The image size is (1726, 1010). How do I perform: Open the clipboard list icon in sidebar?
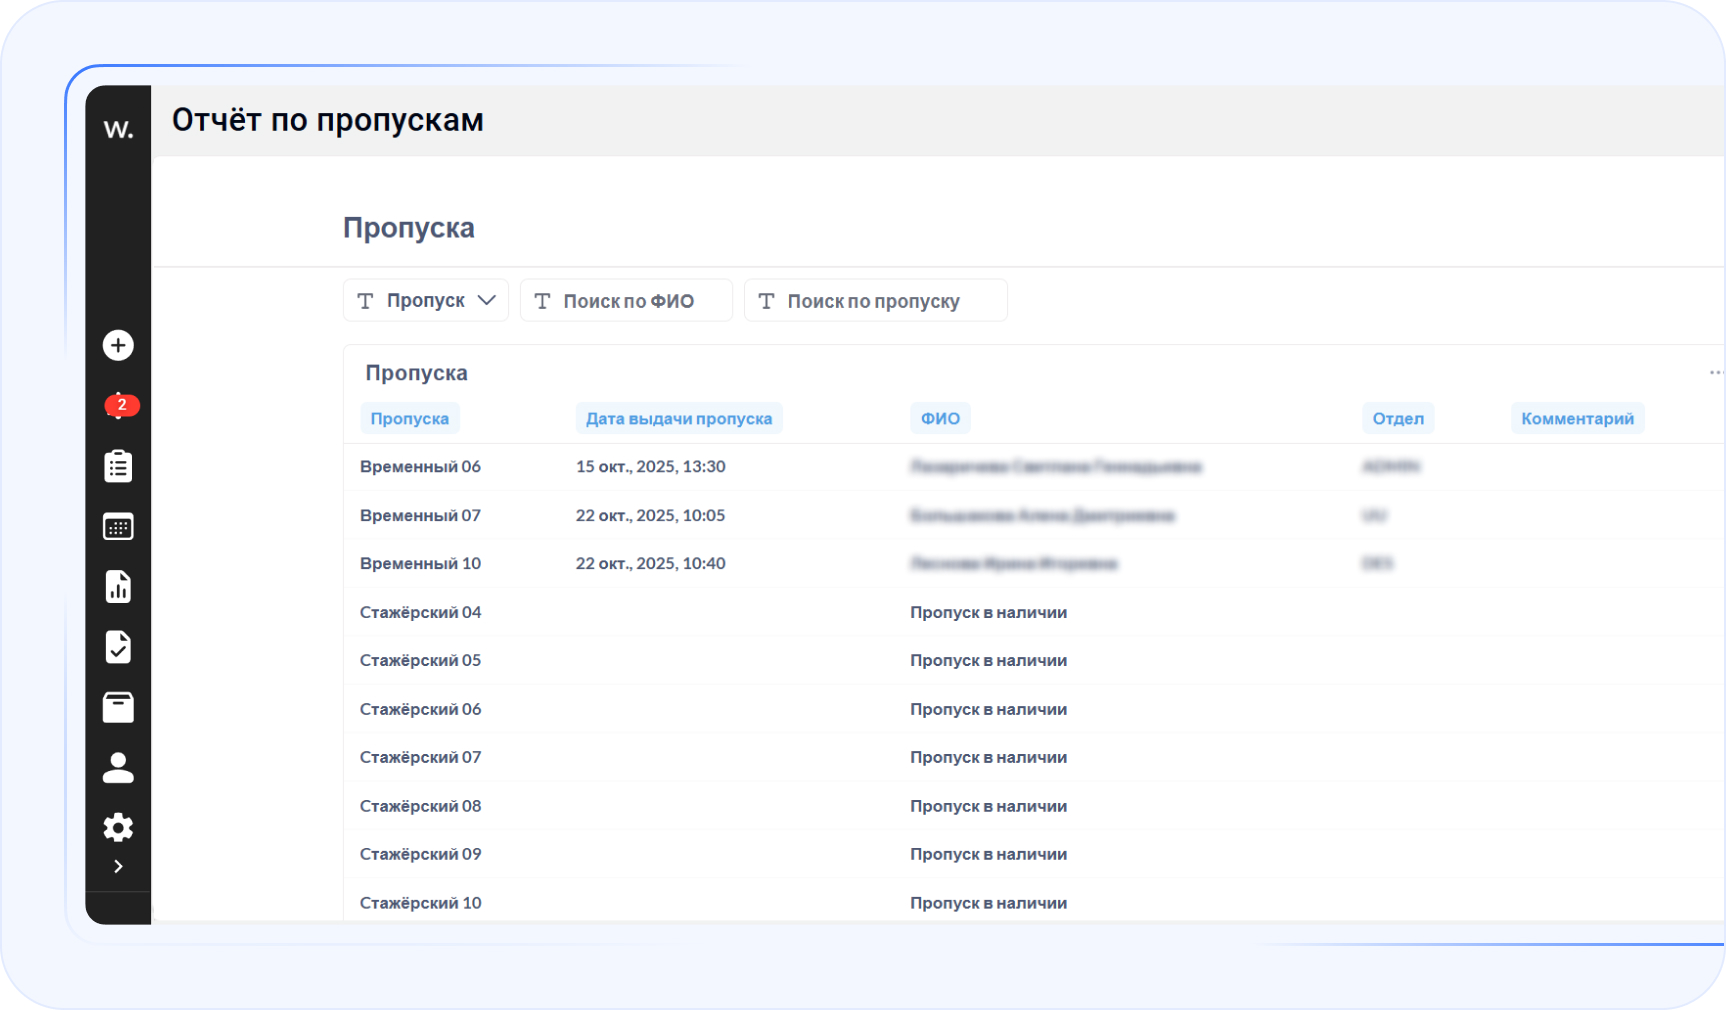(118, 466)
